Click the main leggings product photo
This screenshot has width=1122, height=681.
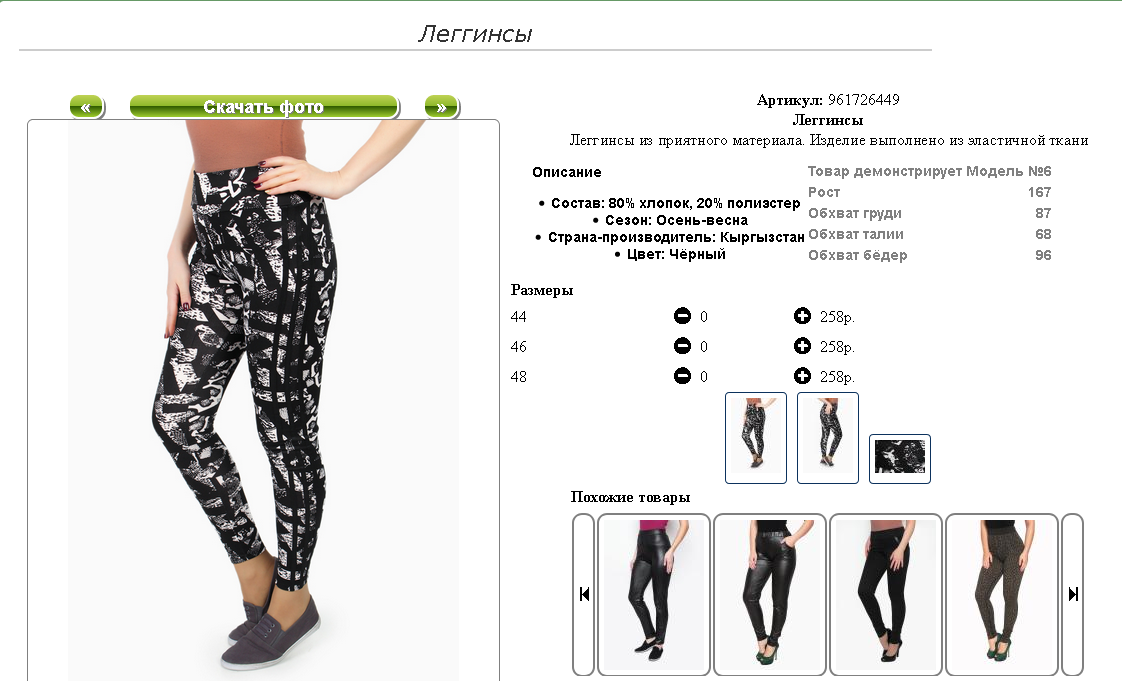[x=263, y=401]
